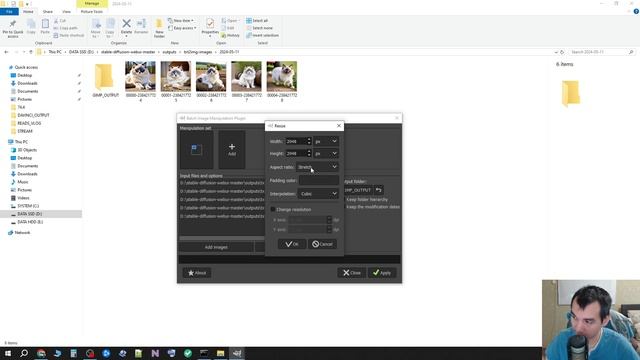Screen dimensions: 640x360
Task: Open the Height unit px dropdown
Action: tap(326, 153)
